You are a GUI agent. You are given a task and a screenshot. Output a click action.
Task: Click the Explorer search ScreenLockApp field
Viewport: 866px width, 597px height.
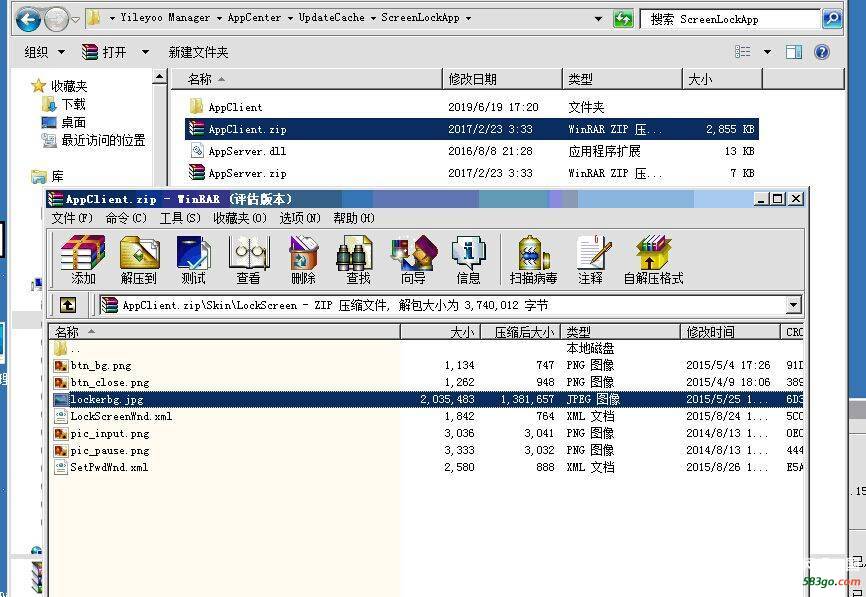(730, 19)
